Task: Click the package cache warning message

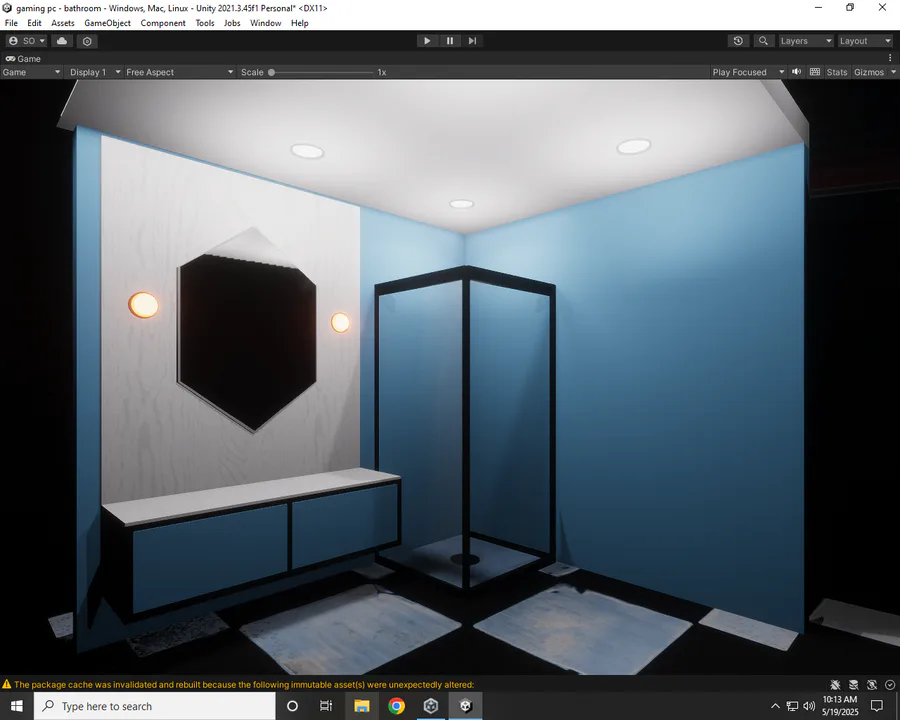Action: pyautogui.click(x=244, y=684)
